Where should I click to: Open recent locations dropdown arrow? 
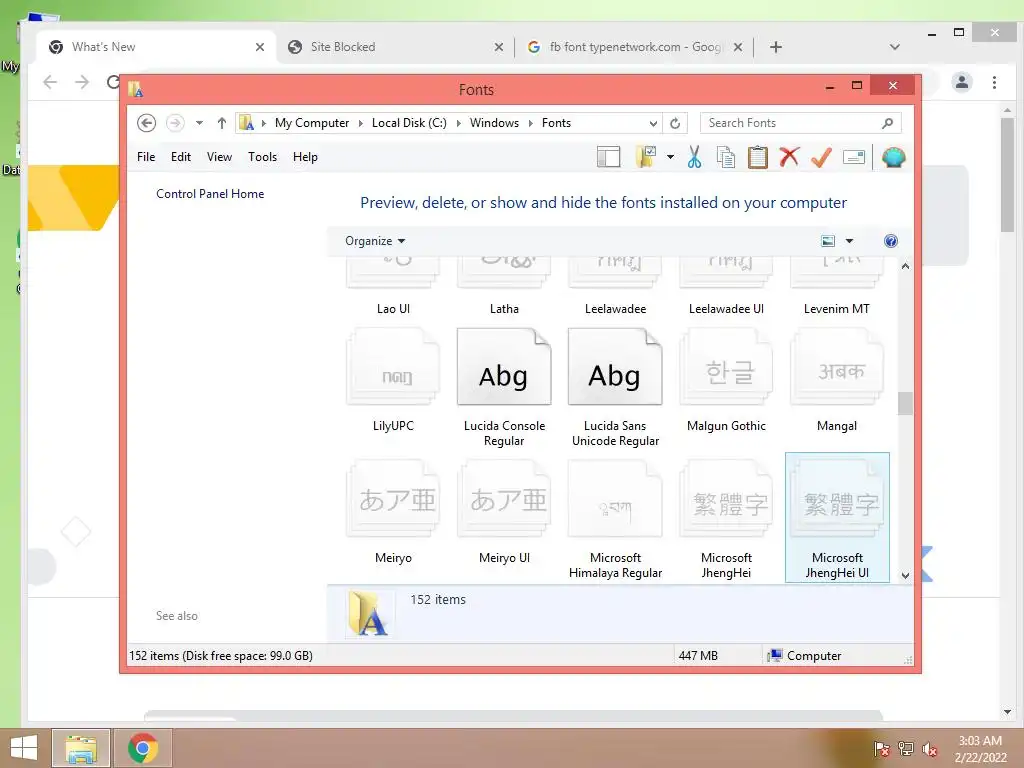coord(199,123)
